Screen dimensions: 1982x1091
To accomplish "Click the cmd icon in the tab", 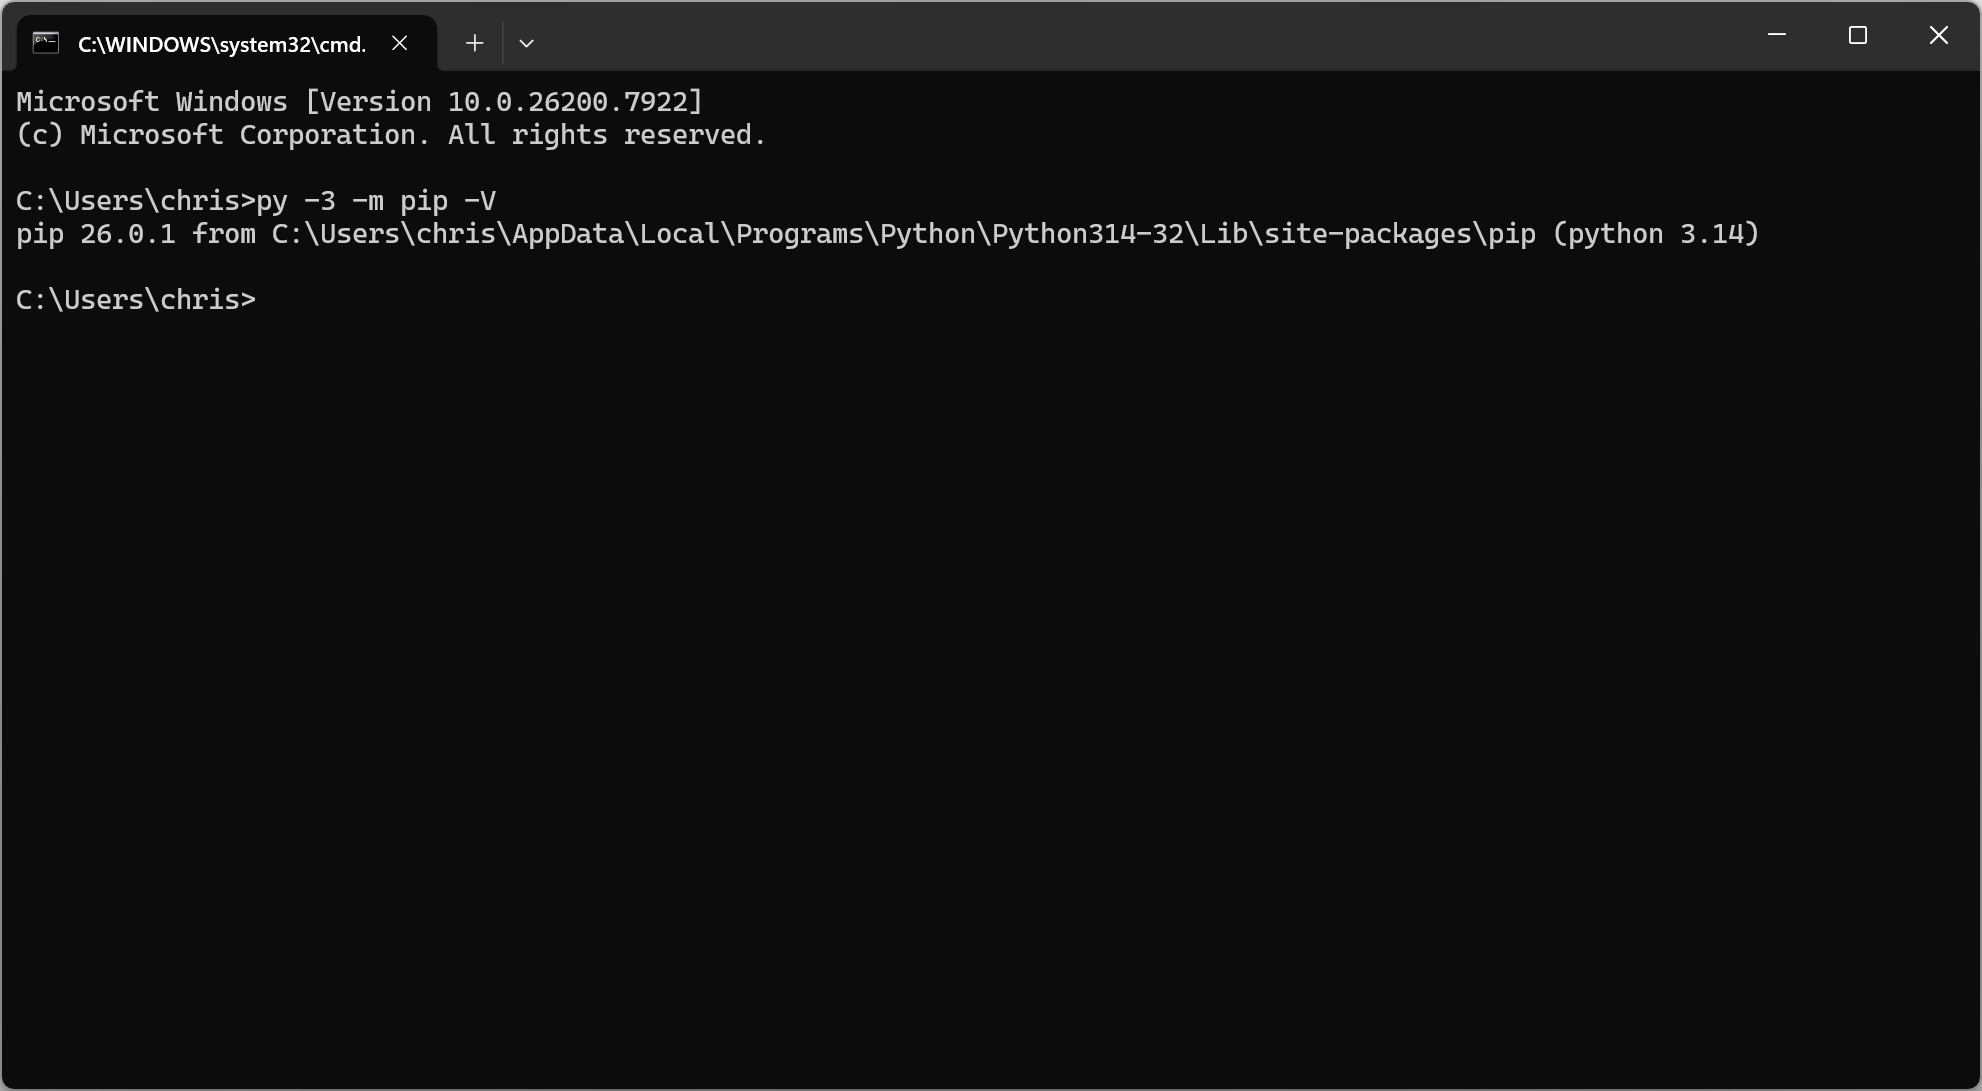I will [x=46, y=43].
